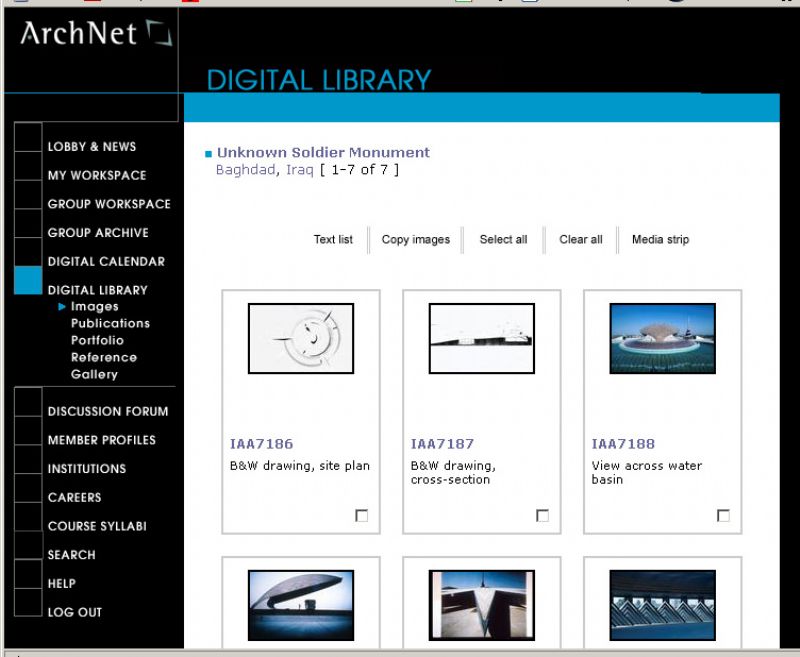This screenshot has height=657, width=800.
Task: Open Portfolio subsection
Action: pos(97,340)
